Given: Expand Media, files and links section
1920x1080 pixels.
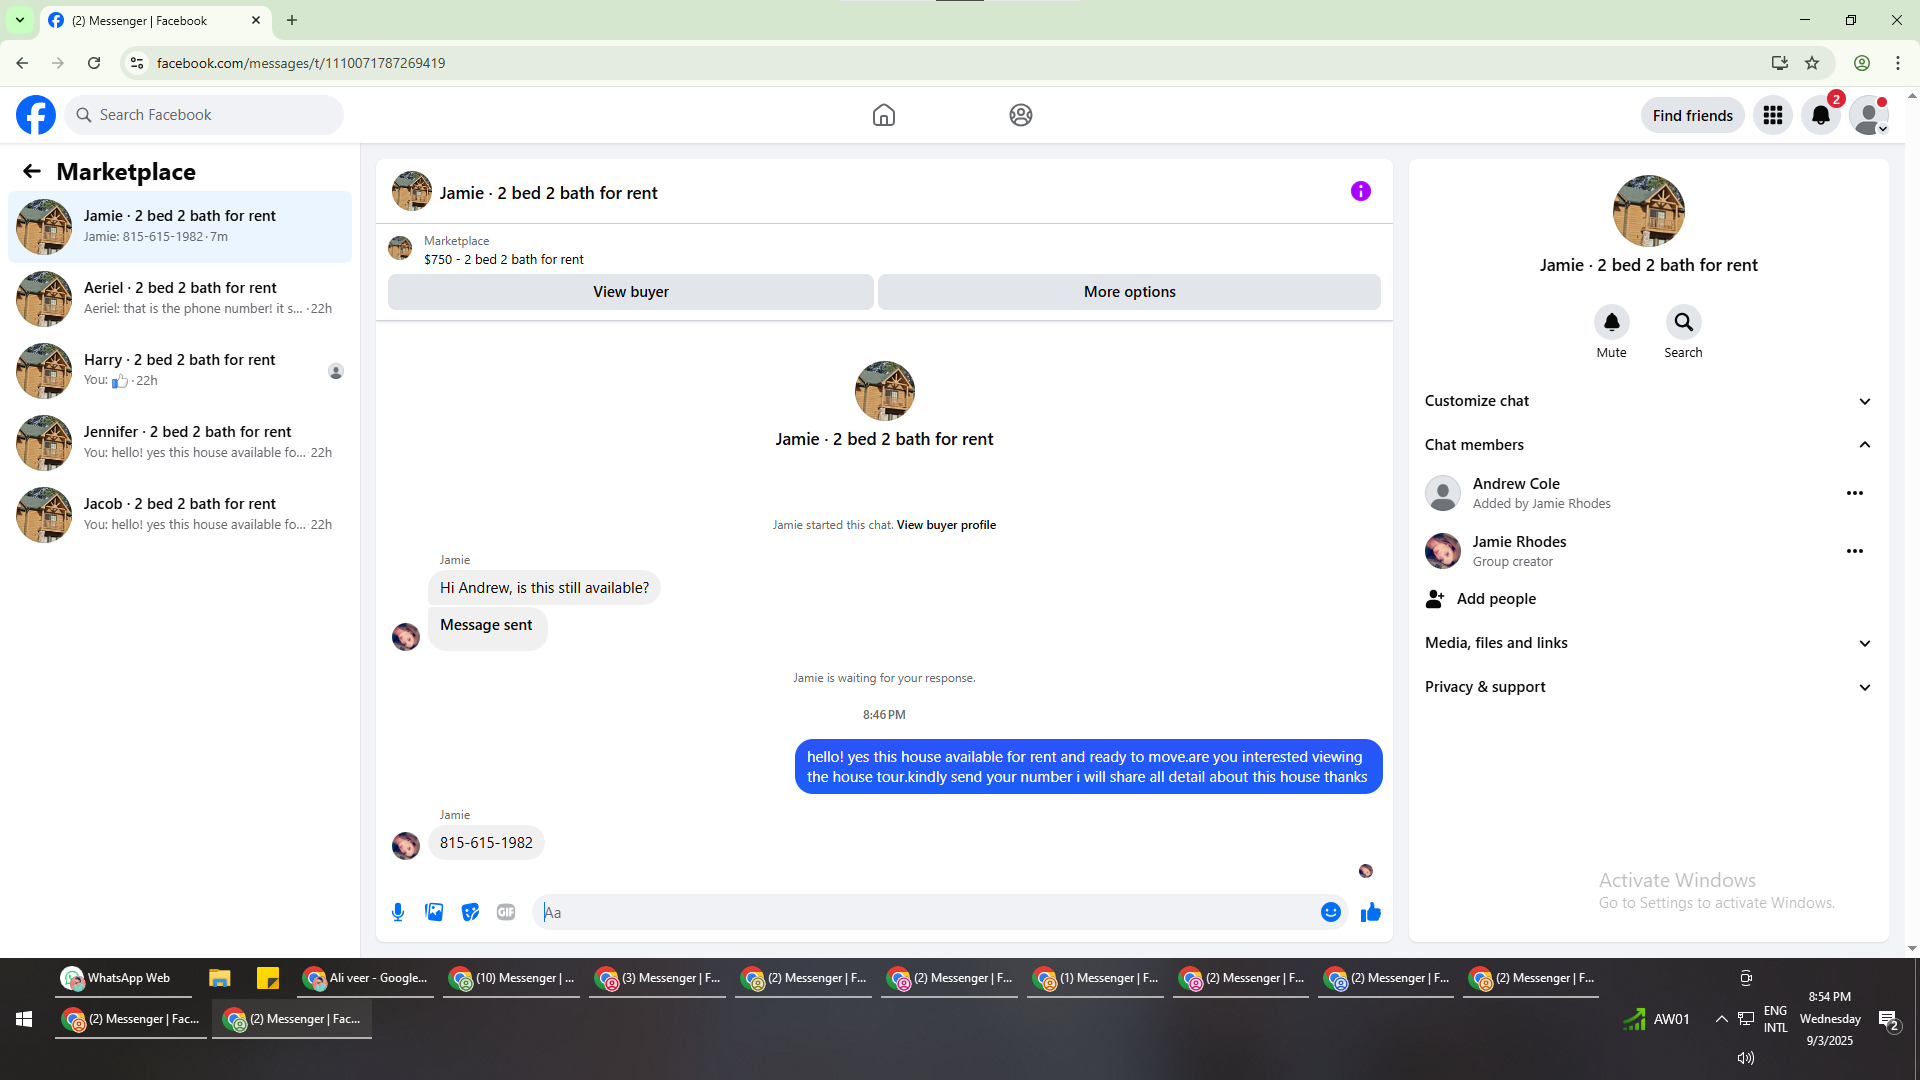Looking at the screenshot, I should [x=1648, y=643].
